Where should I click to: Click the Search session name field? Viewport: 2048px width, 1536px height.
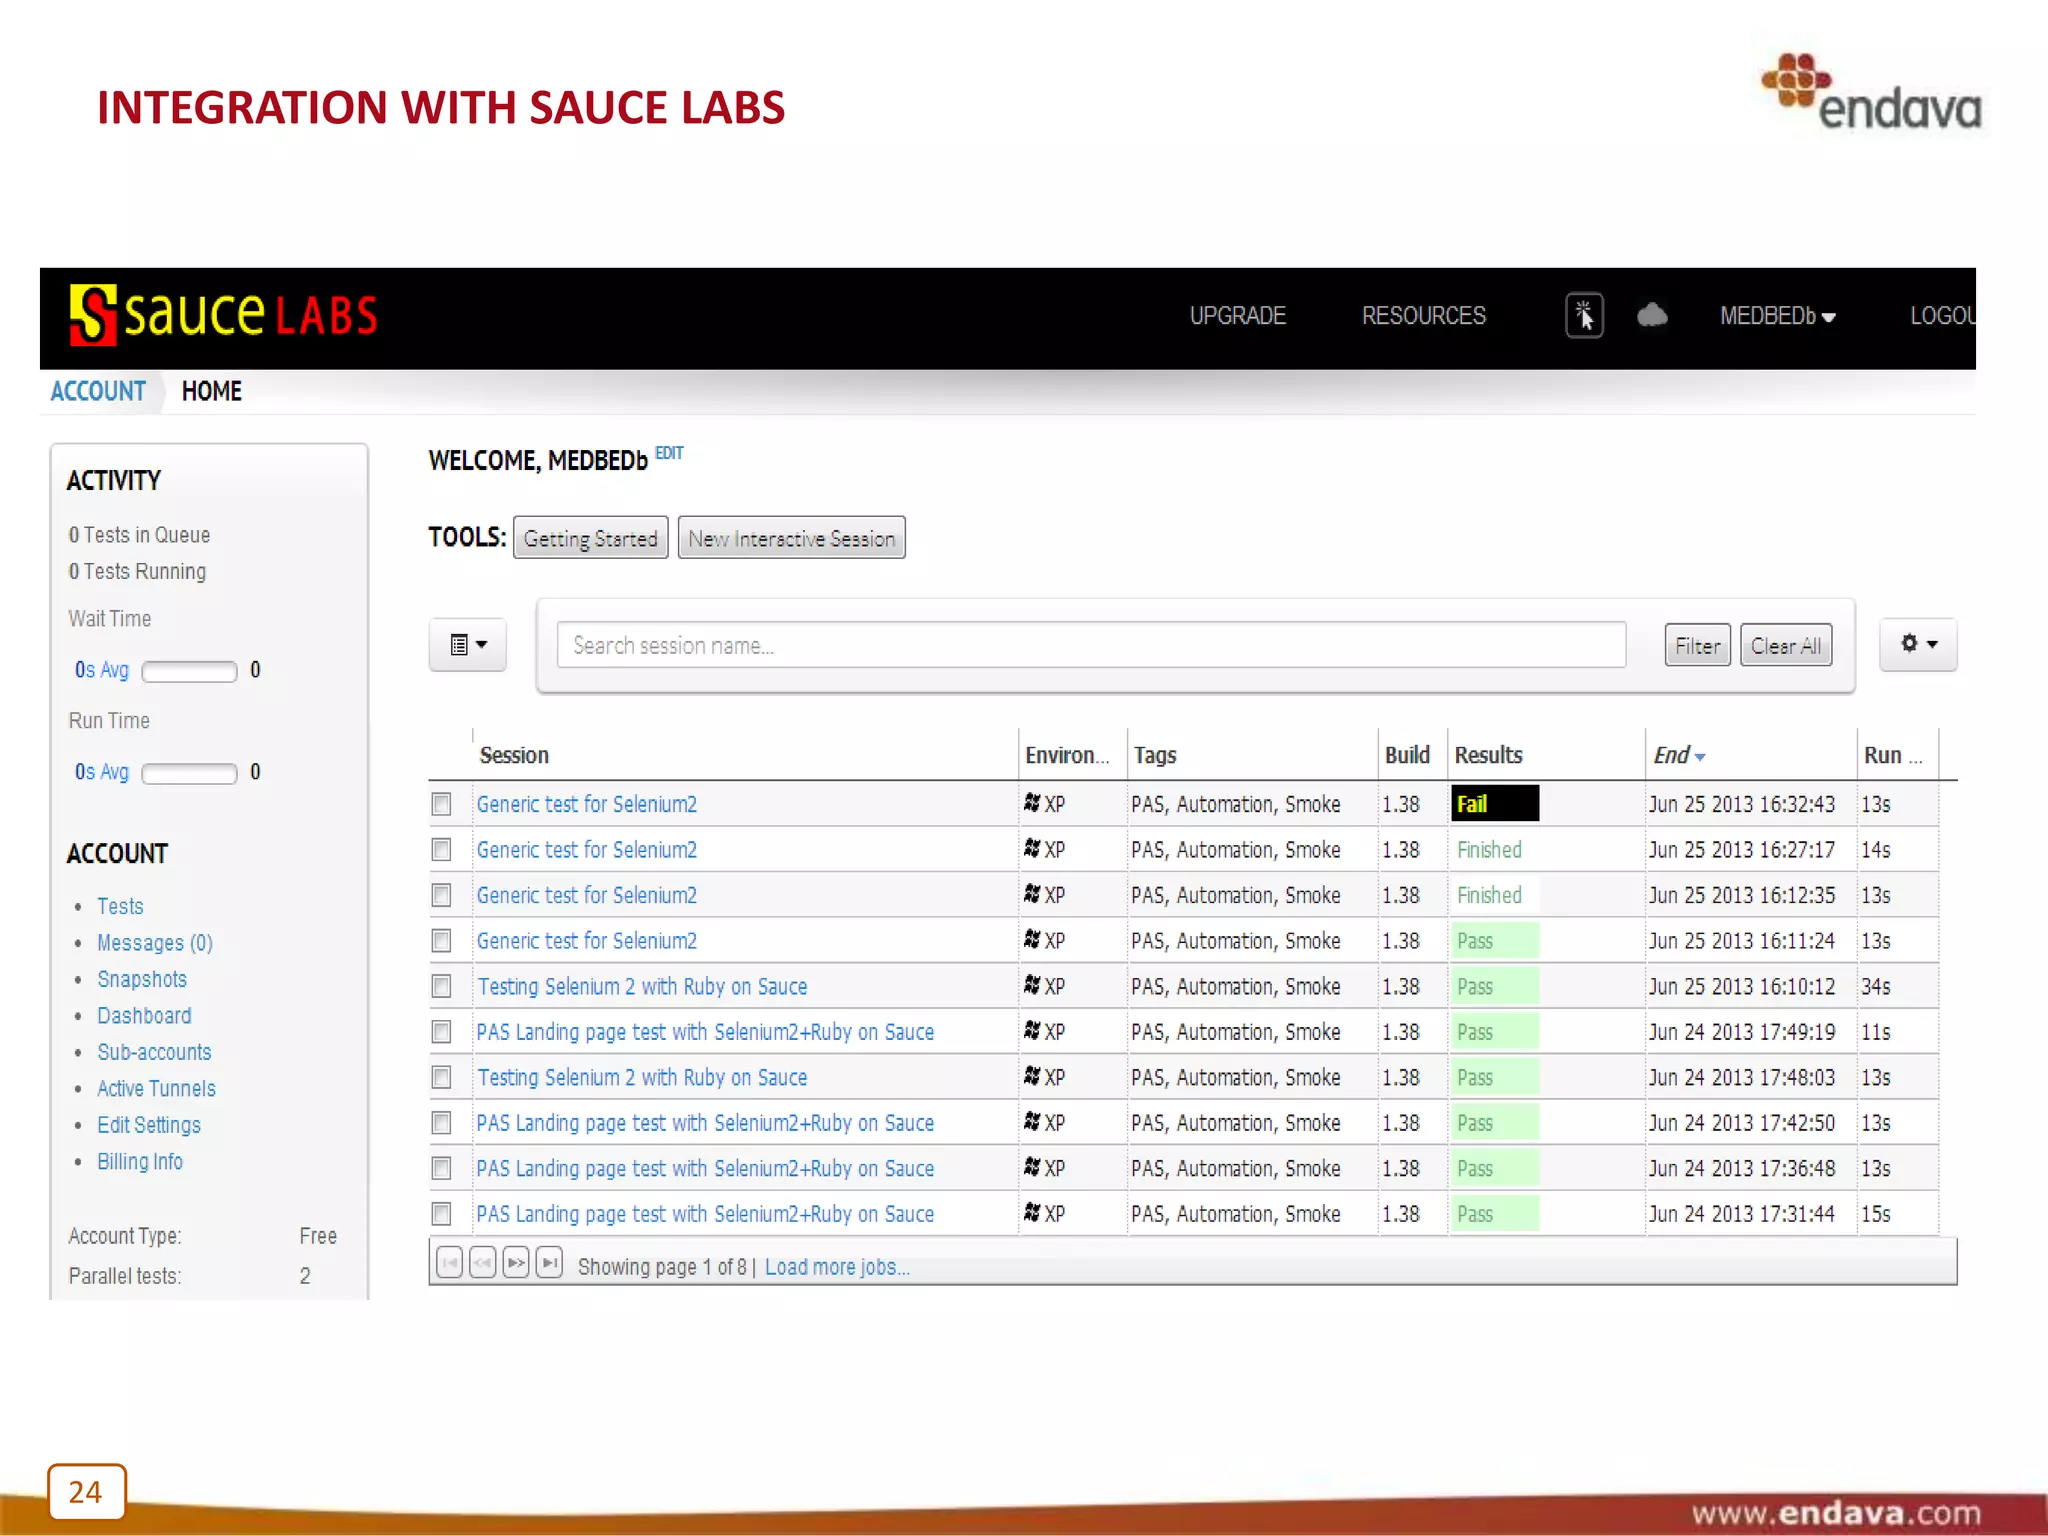click(1091, 645)
